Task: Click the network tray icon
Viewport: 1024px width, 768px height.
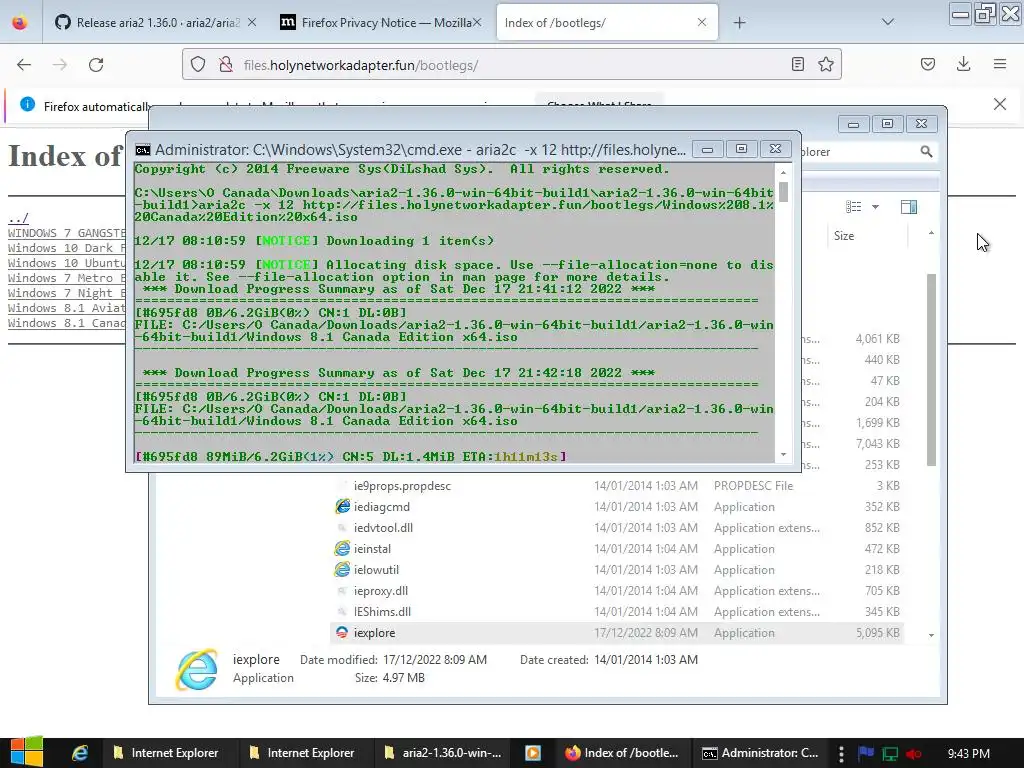Action: pos(889,754)
